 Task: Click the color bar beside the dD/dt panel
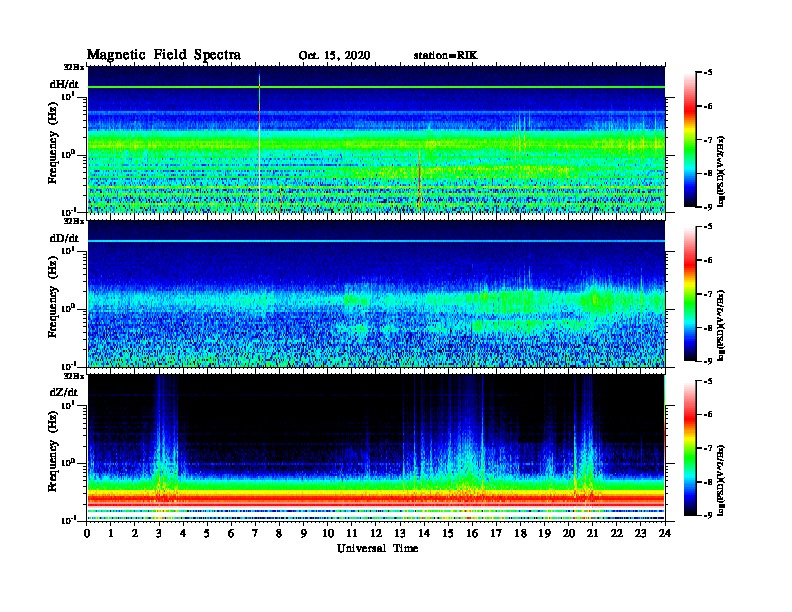pyautogui.click(x=690, y=294)
